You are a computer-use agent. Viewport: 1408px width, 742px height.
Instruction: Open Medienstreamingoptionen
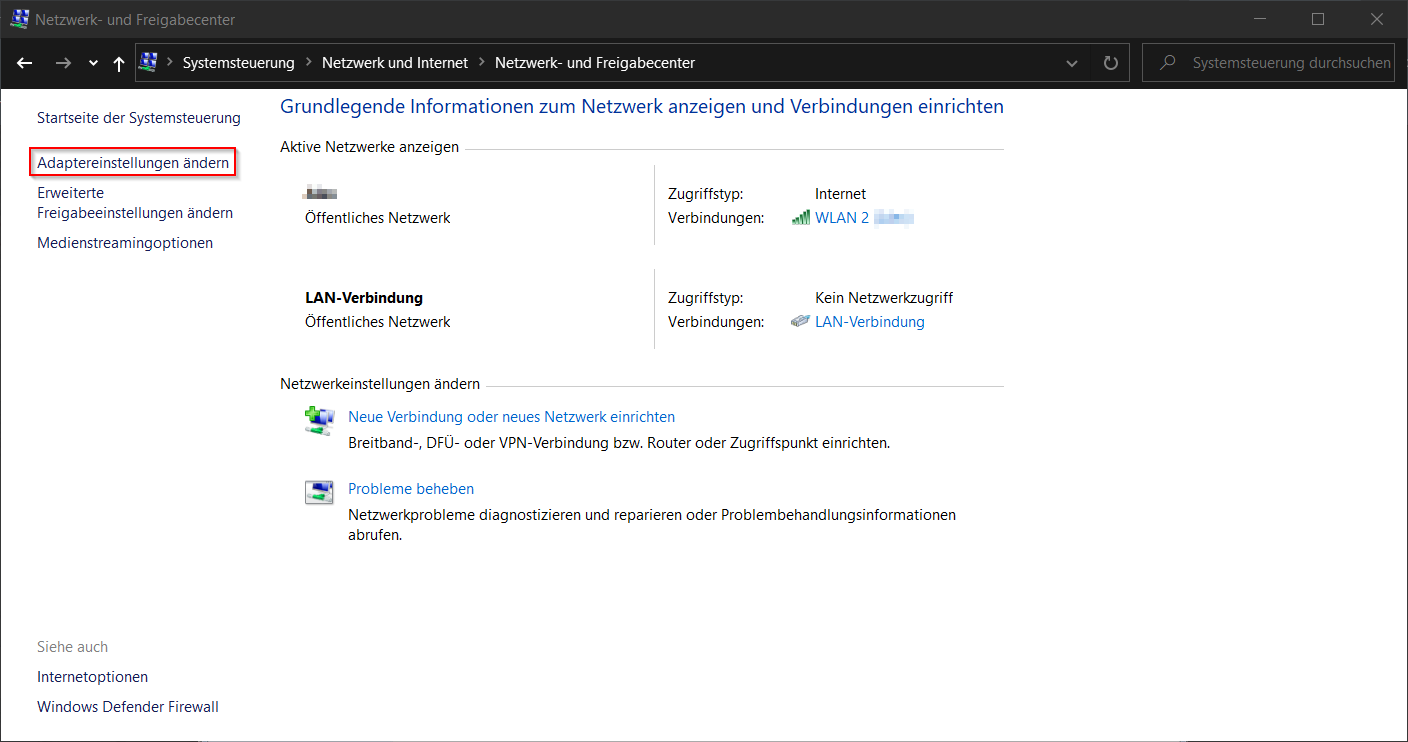[x=125, y=243]
